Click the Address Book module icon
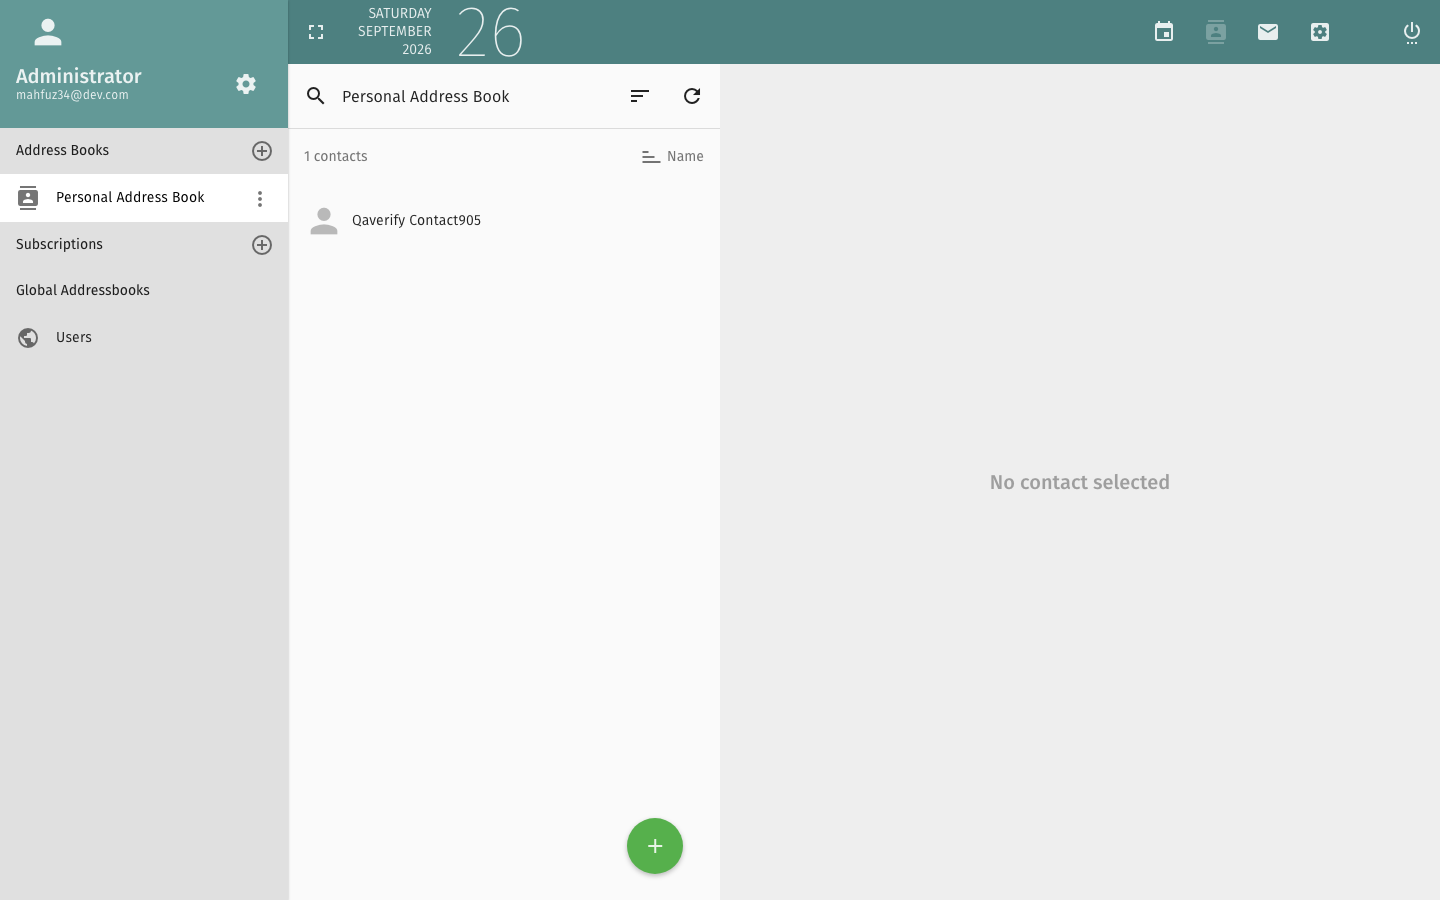This screenshot has width=1440, height=900. (1216, 32)
